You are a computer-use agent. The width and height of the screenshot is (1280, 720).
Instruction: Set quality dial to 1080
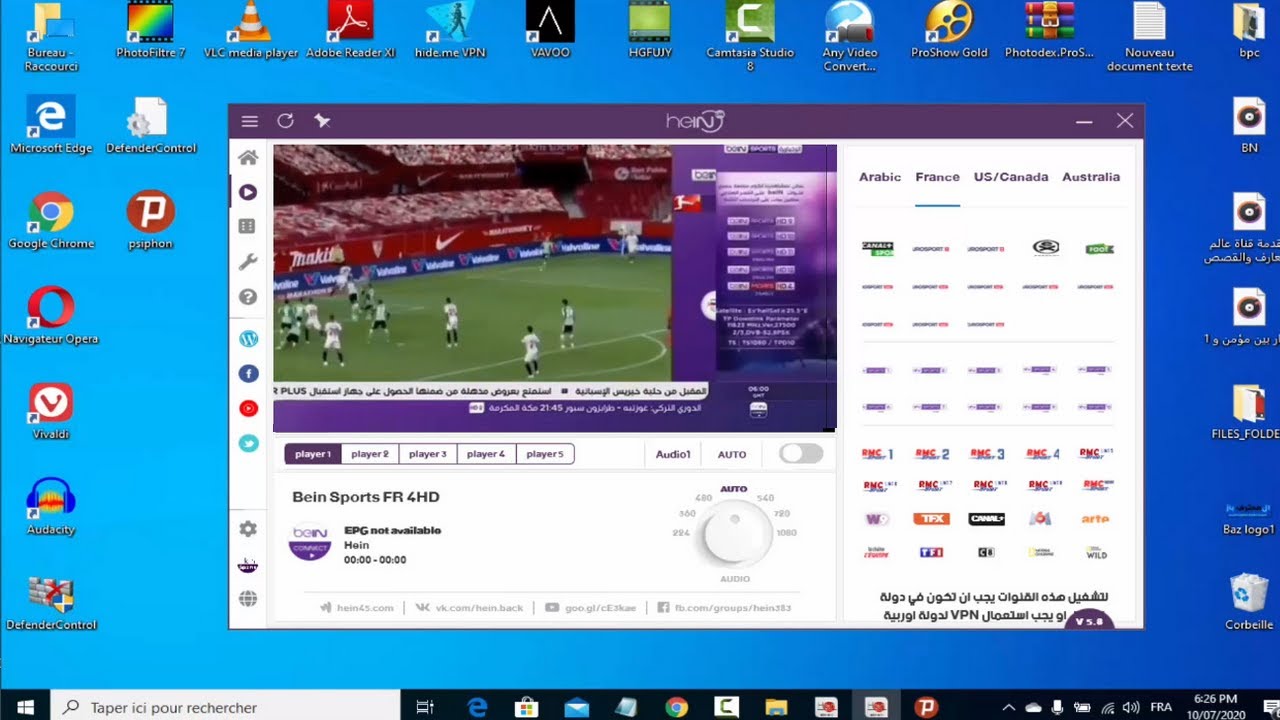pyautogui.click(x=786, y=533)
